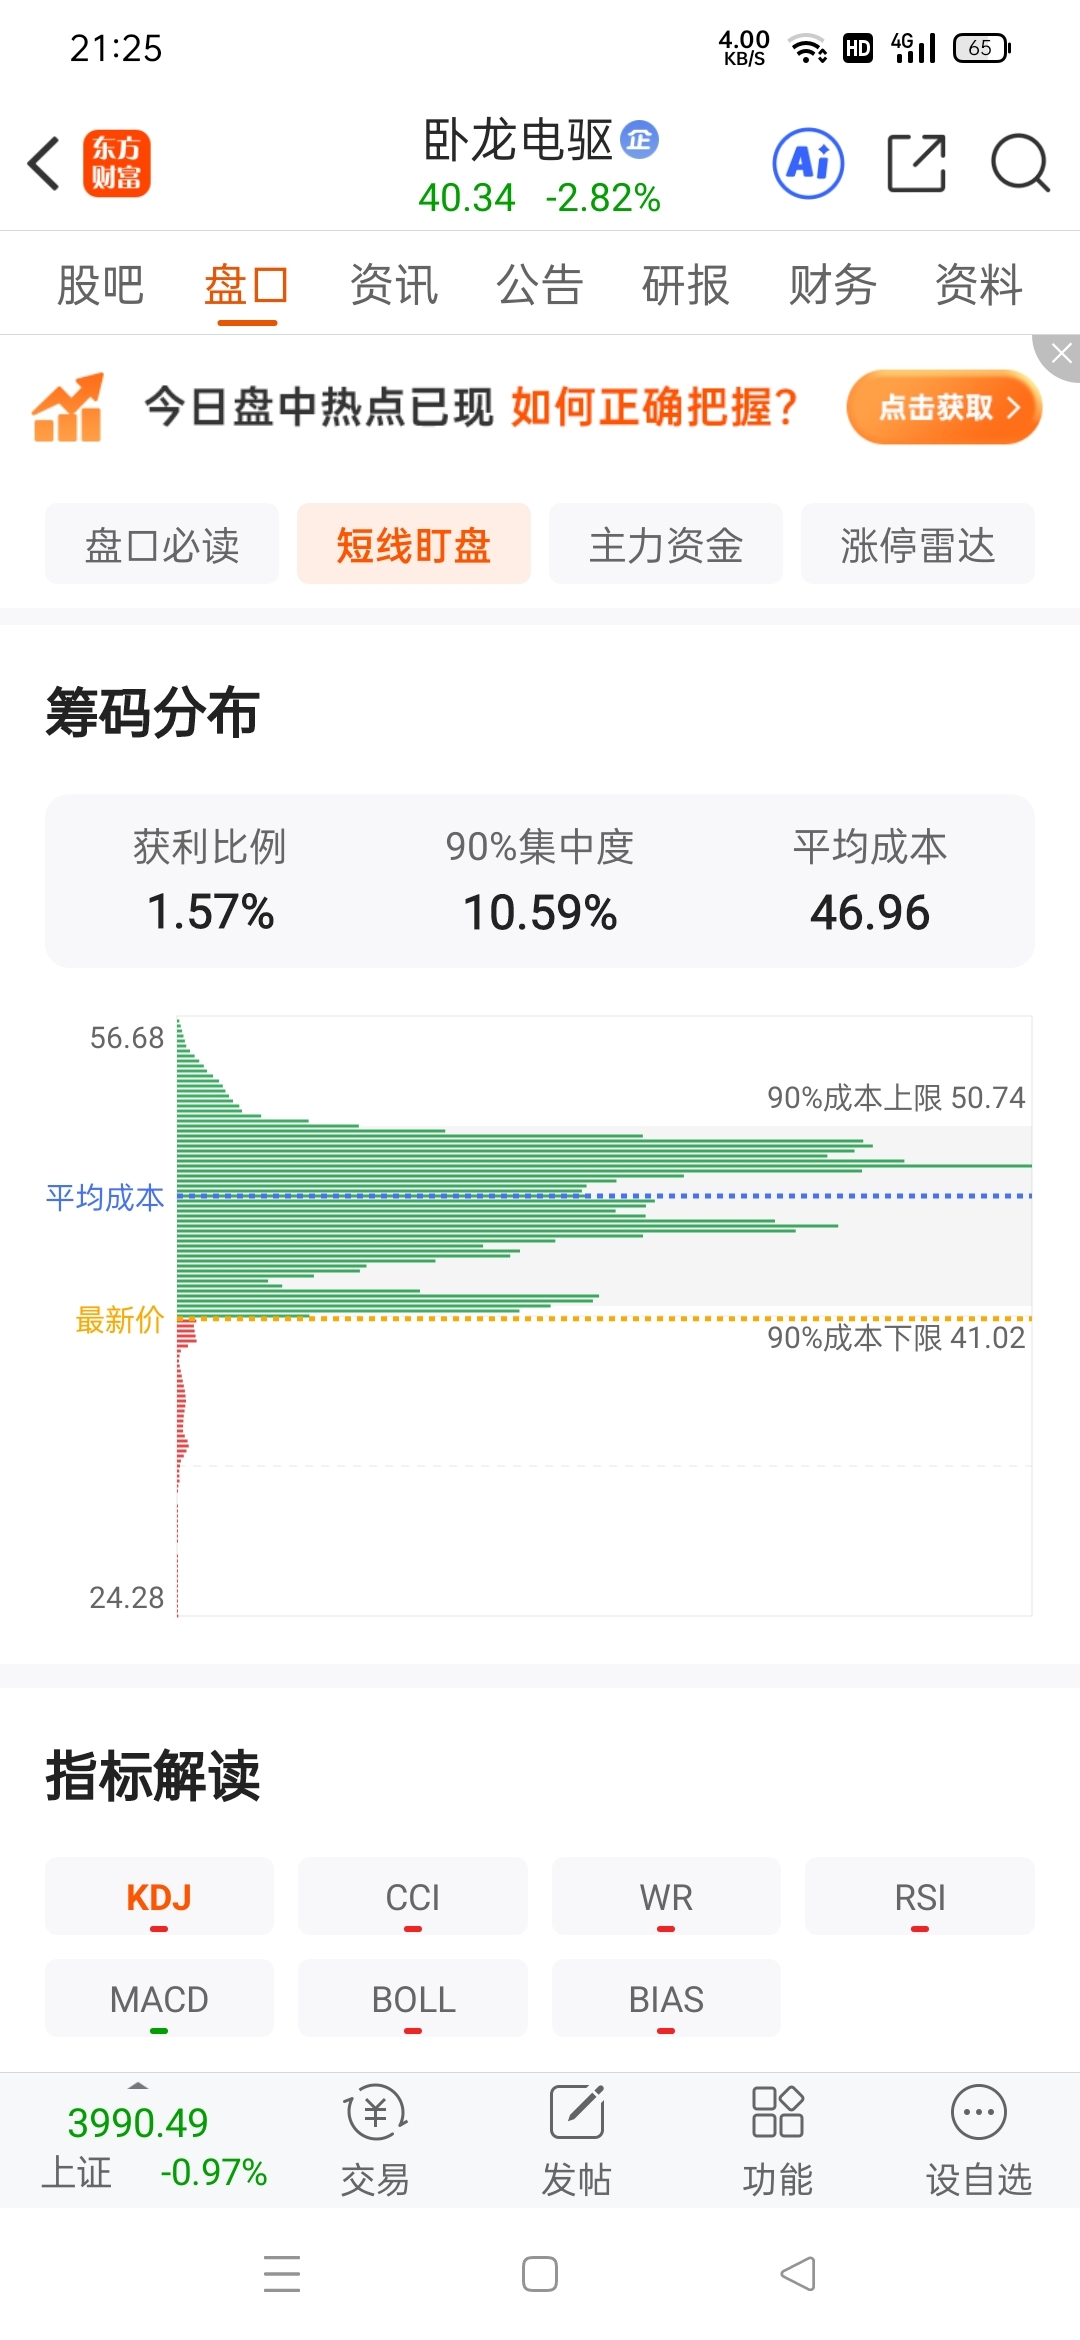Close the hot-topic banner ad
1080x2340 pixels.
[x=1060, y=354]
